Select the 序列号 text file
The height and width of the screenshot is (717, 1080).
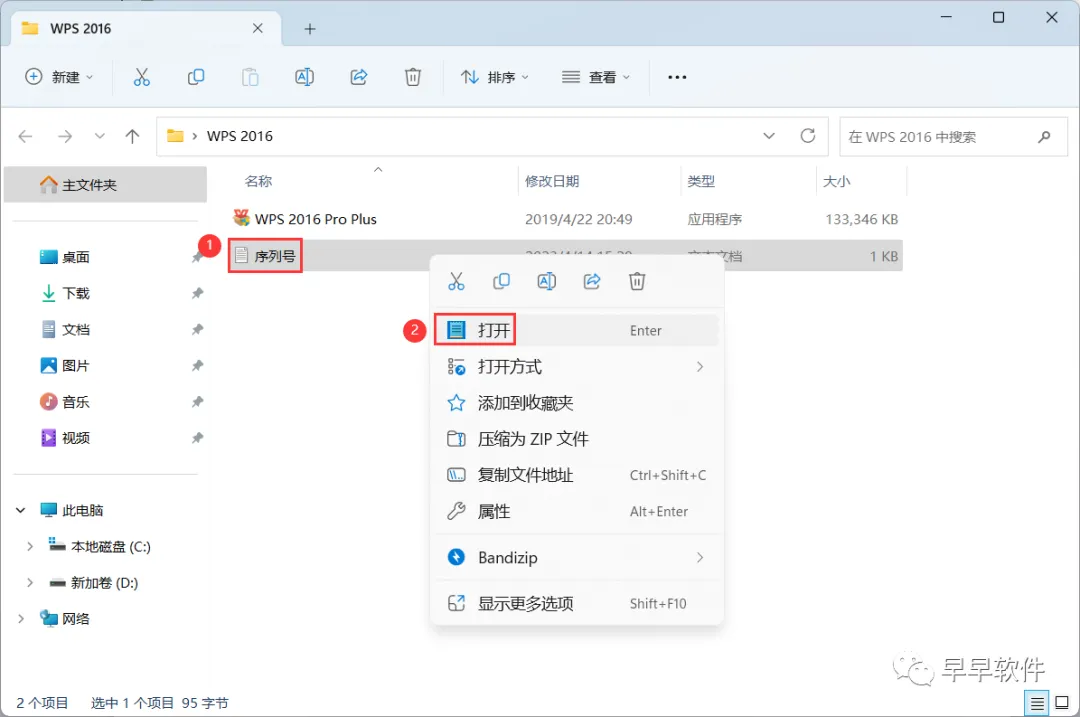[x=264, y=256]
